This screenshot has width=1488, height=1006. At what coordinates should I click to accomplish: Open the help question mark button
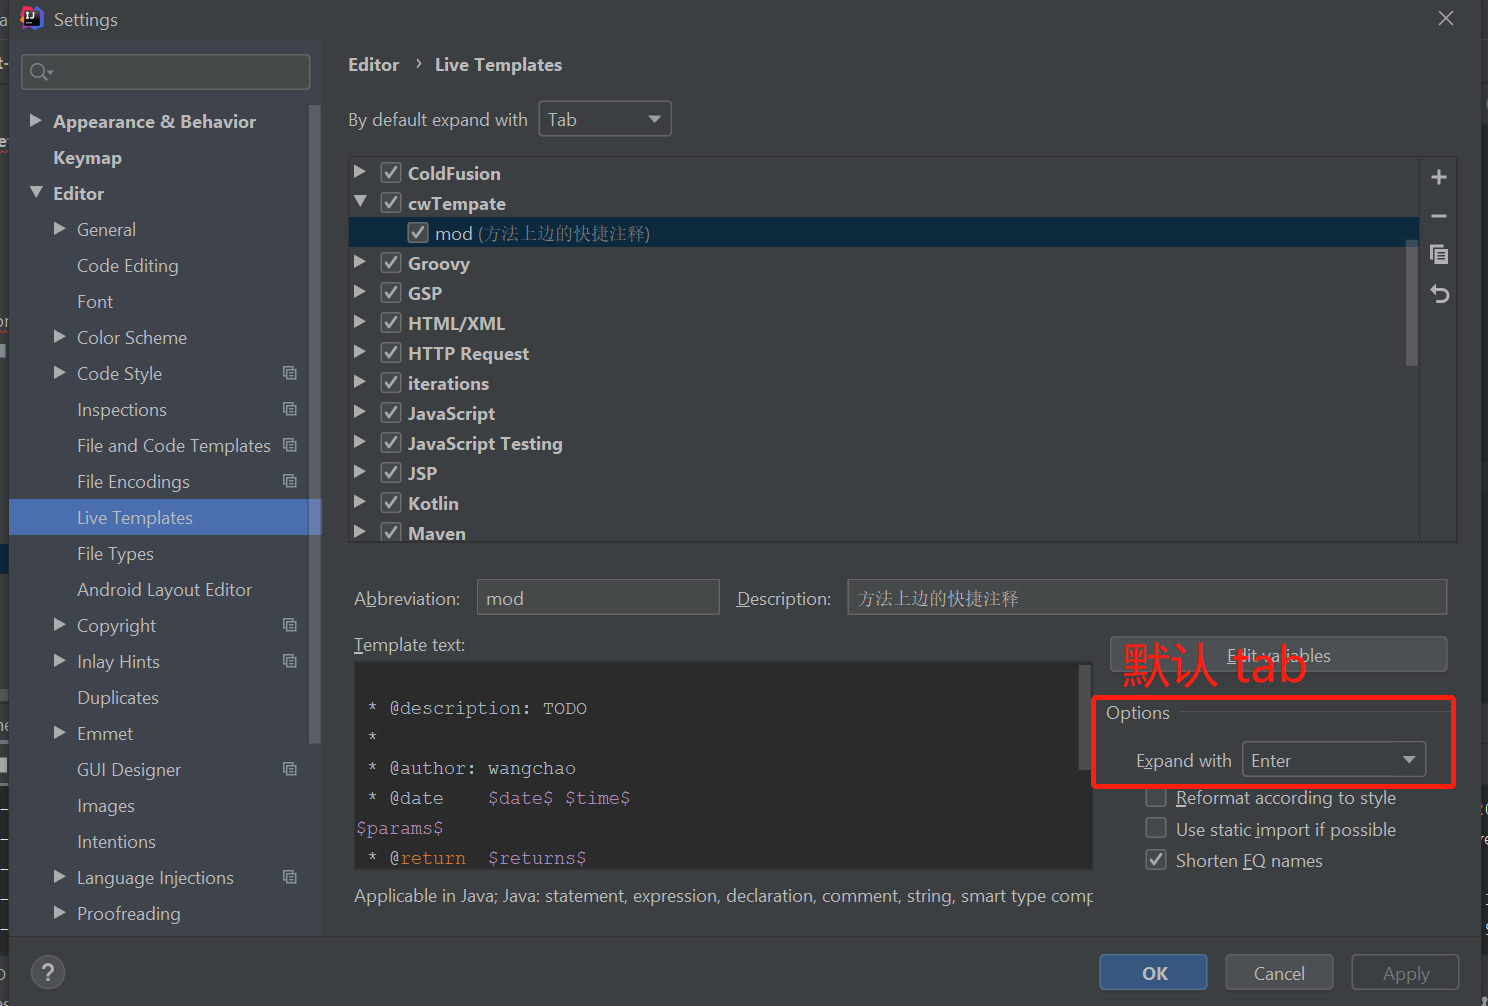48,972
